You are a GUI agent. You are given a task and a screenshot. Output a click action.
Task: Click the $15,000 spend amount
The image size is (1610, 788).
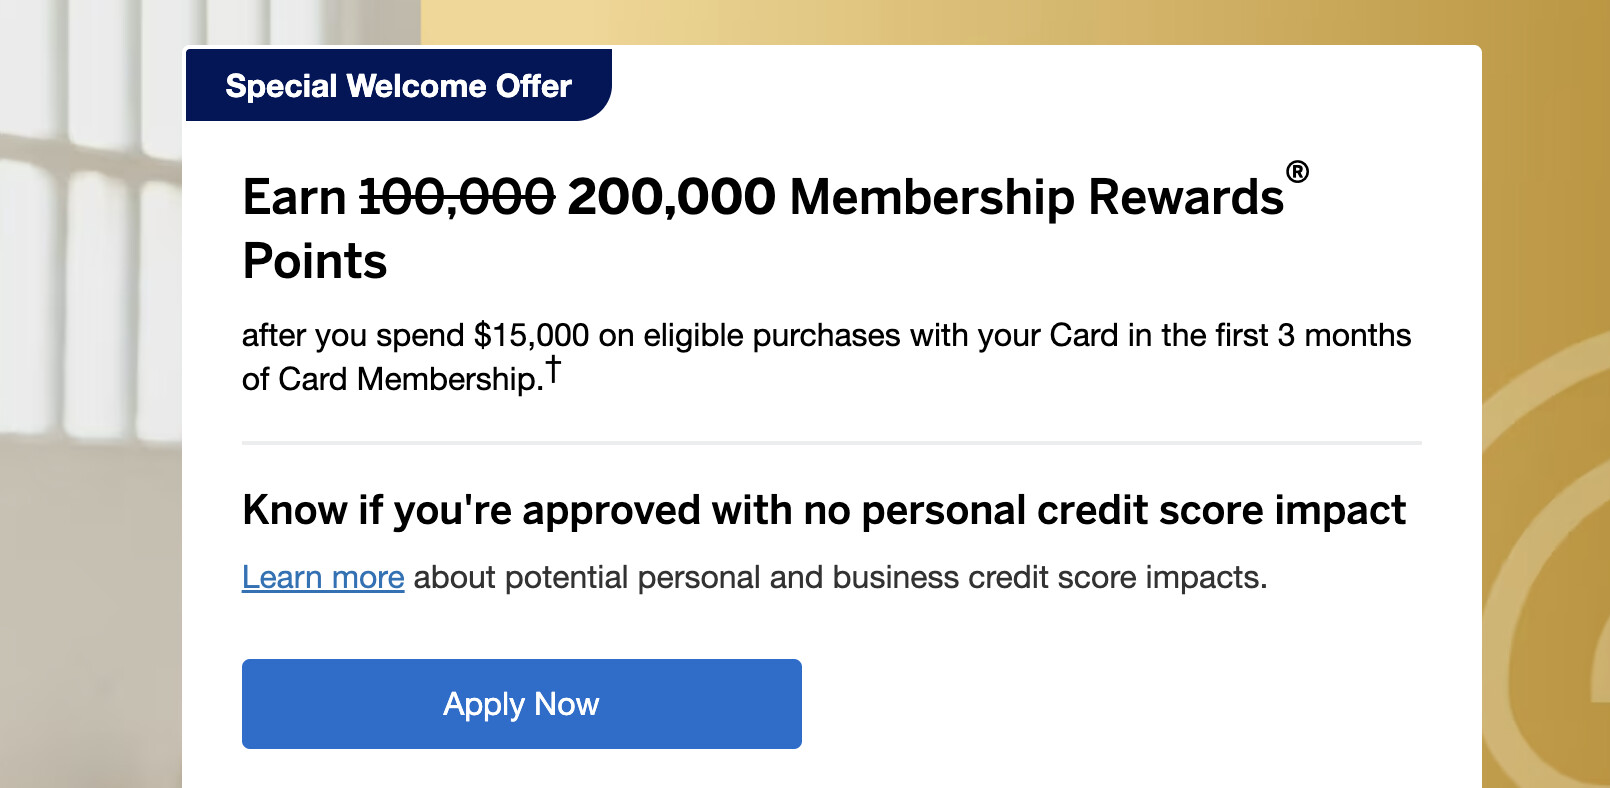(x=531, y=336)
